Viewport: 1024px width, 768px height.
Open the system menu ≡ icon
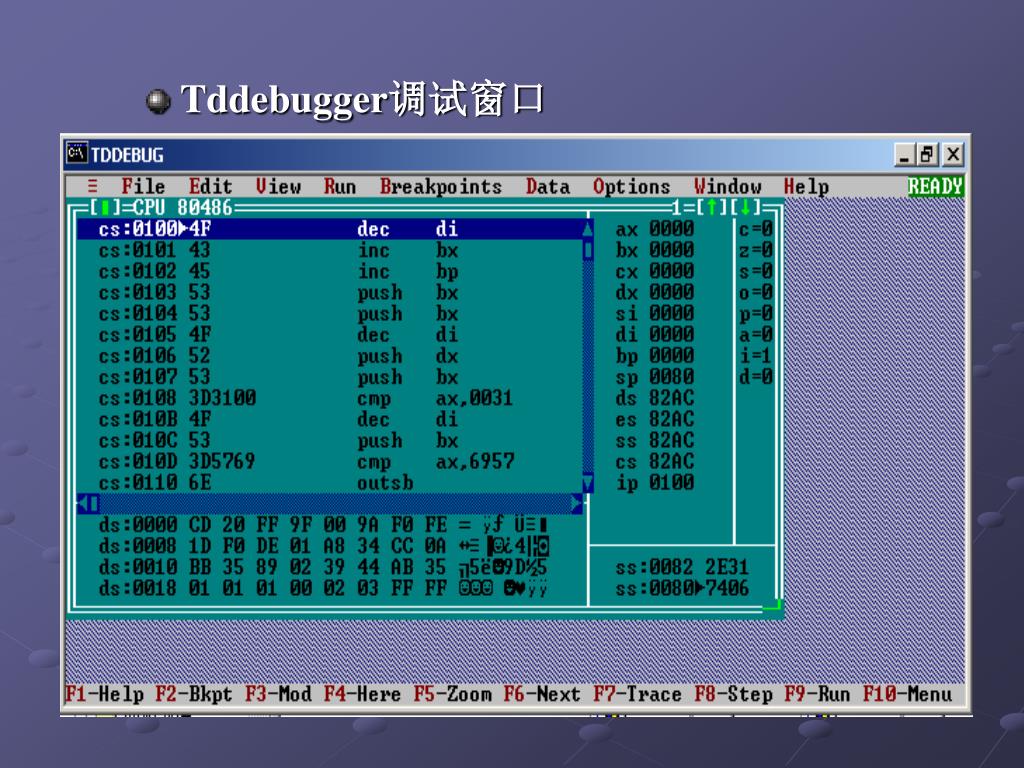[93, 186]
